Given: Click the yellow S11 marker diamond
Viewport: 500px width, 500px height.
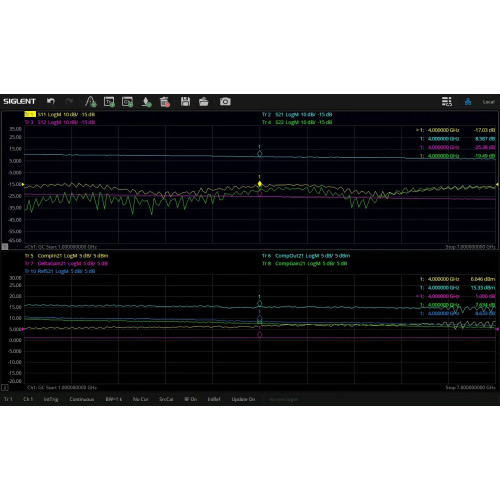Looking at the screenshot, I should coord(260,184).
